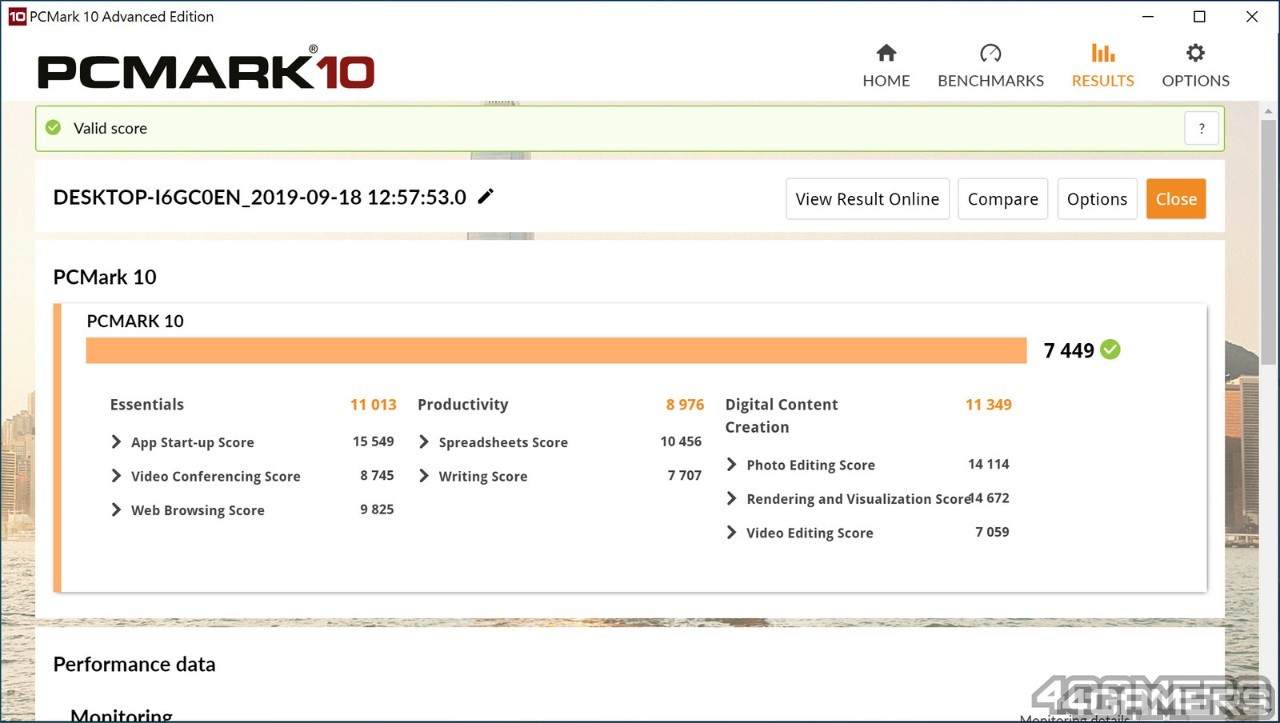The width and height of the screenshot is (1280, 723).
Task: Click the Productivity score 8 976
Action: click(685, 405)
